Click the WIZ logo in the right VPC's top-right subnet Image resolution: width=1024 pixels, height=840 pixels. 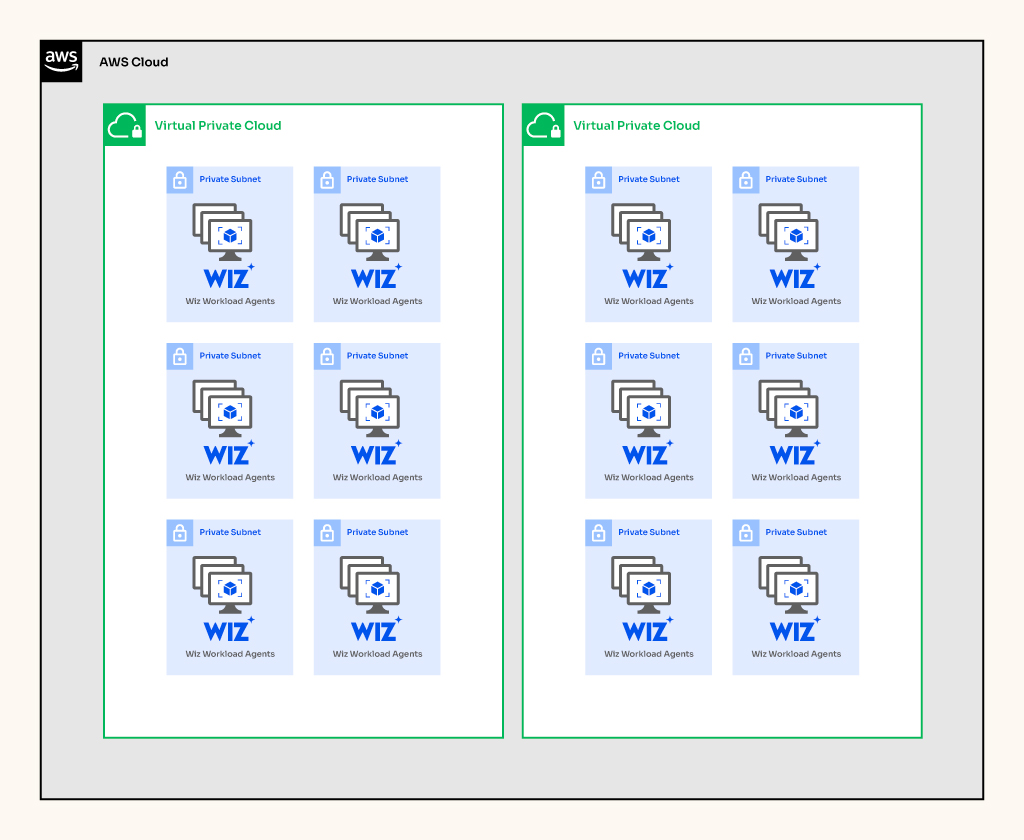click(795, 276)
